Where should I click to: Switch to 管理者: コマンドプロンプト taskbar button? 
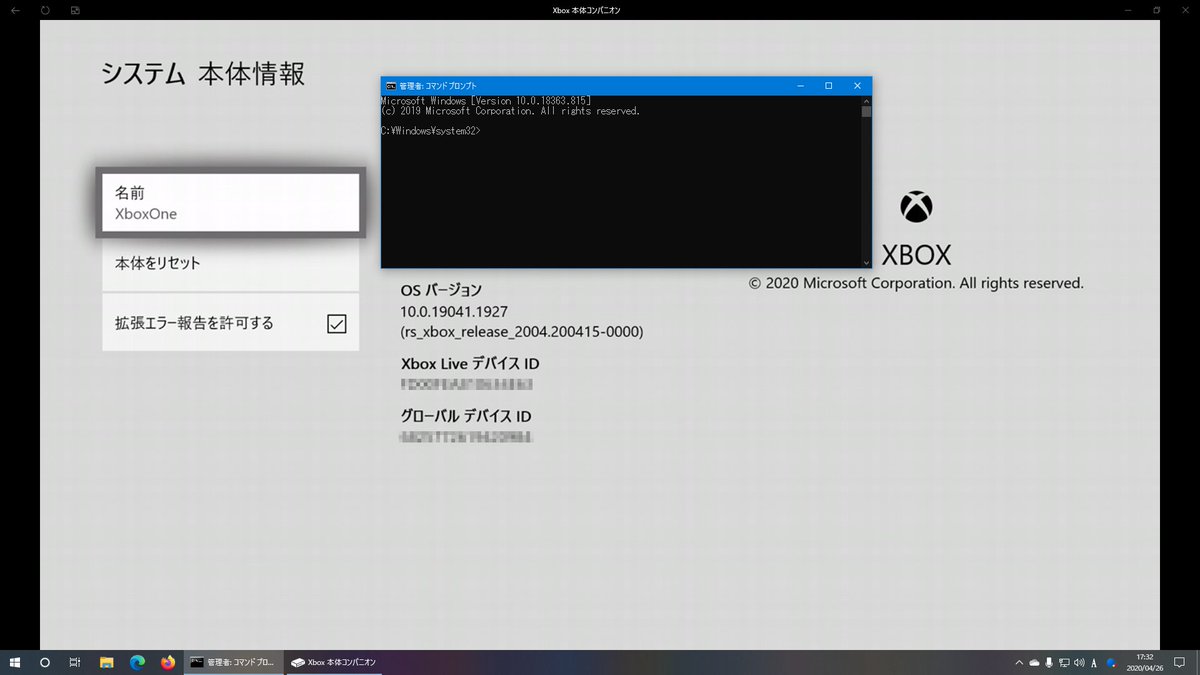tap(233, 662)
